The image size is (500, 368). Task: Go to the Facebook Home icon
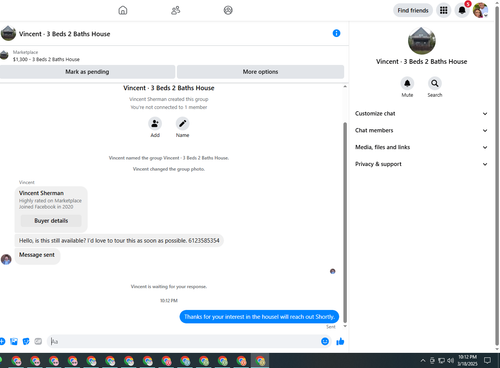123,10
